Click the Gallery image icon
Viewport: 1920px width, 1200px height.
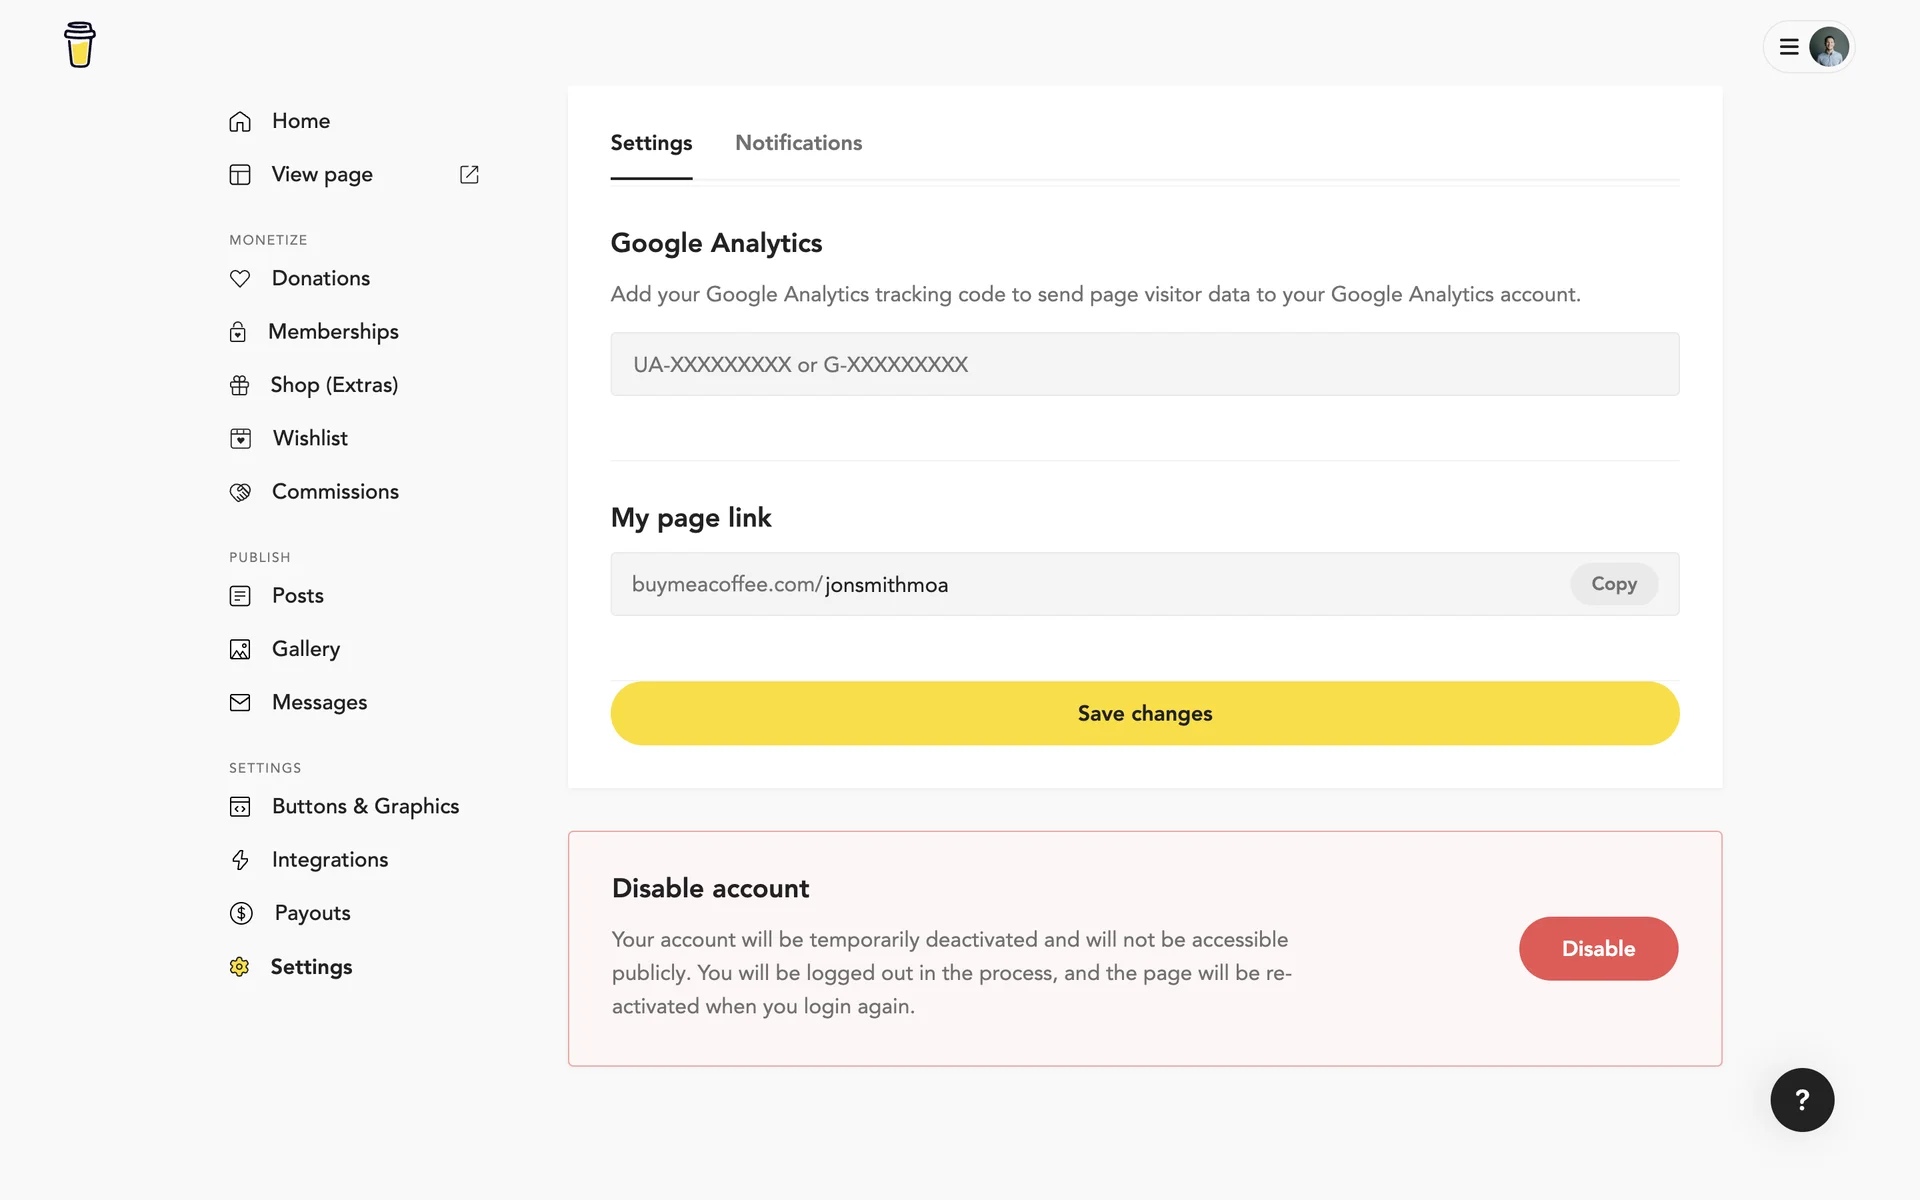[240, 649]
